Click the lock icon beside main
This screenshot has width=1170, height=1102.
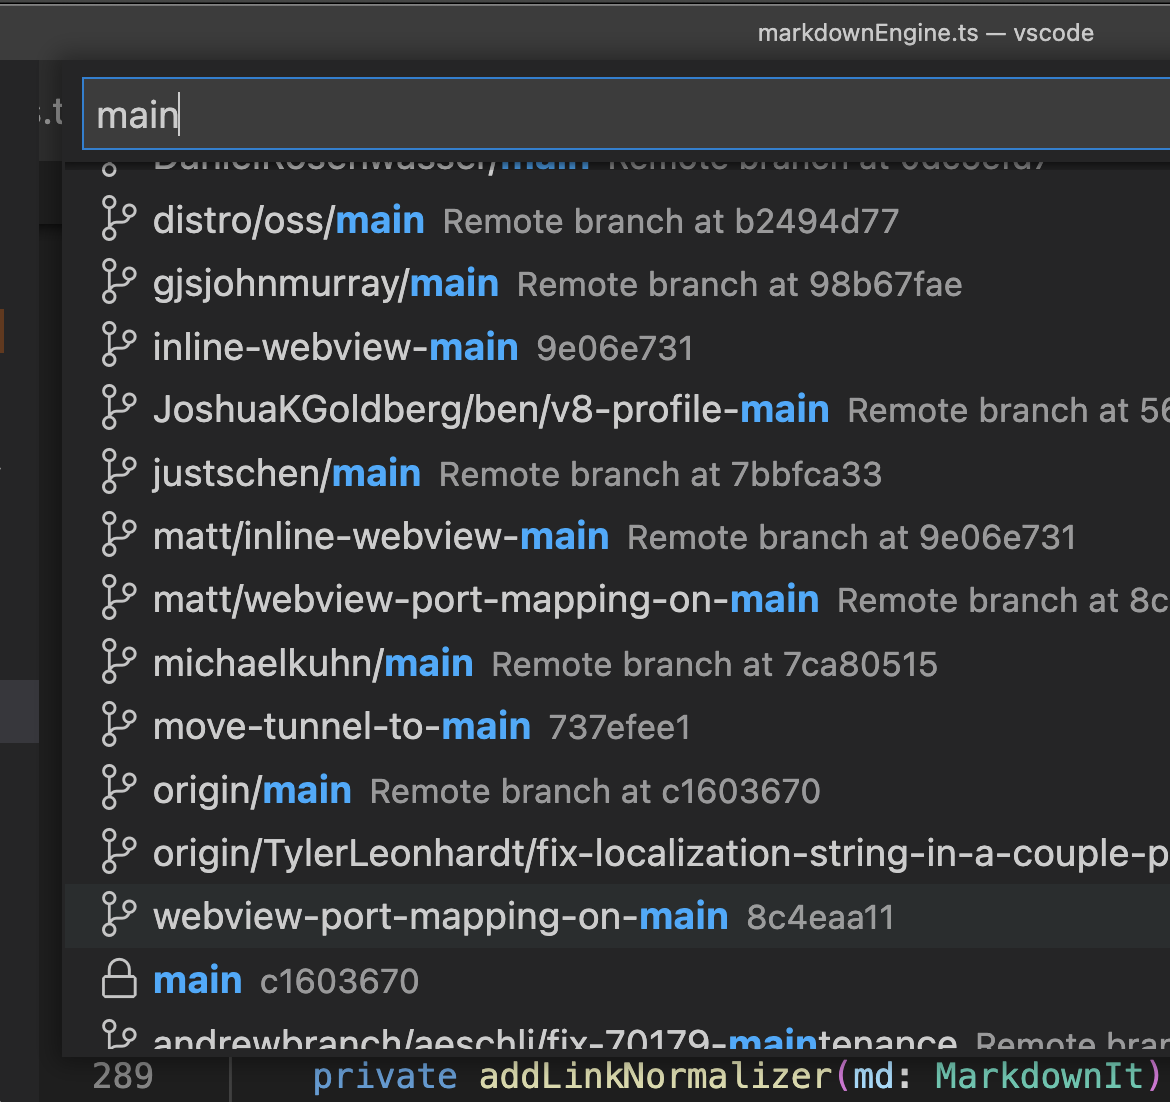coord(119,979)
